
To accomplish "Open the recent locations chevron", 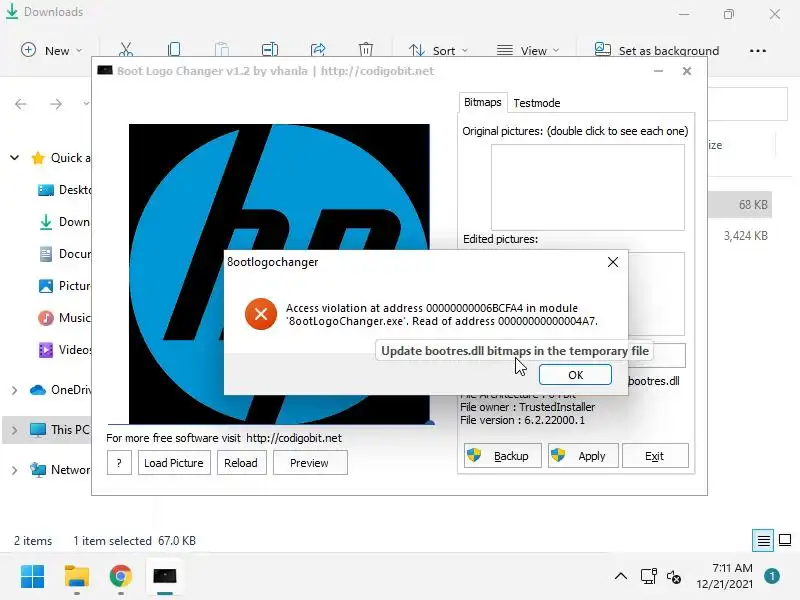I will (x=86, y=104).
